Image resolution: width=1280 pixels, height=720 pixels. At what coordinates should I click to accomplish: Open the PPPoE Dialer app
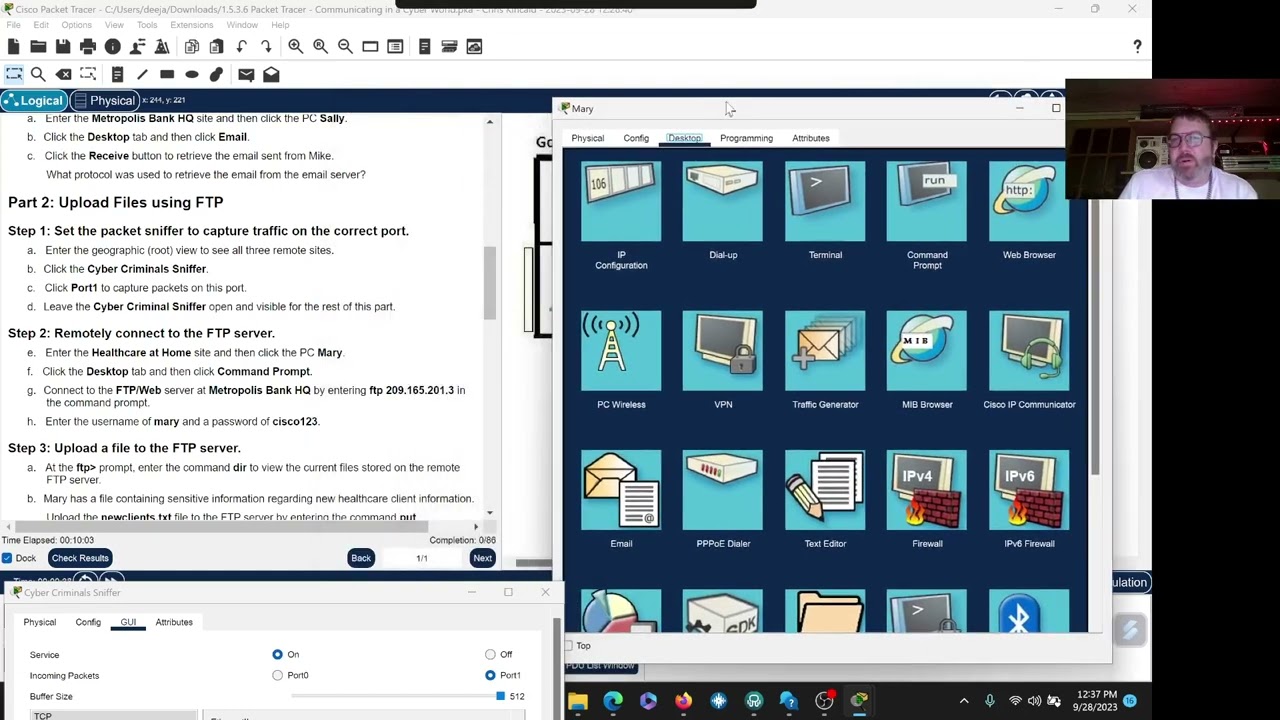(x=723, y=490)
